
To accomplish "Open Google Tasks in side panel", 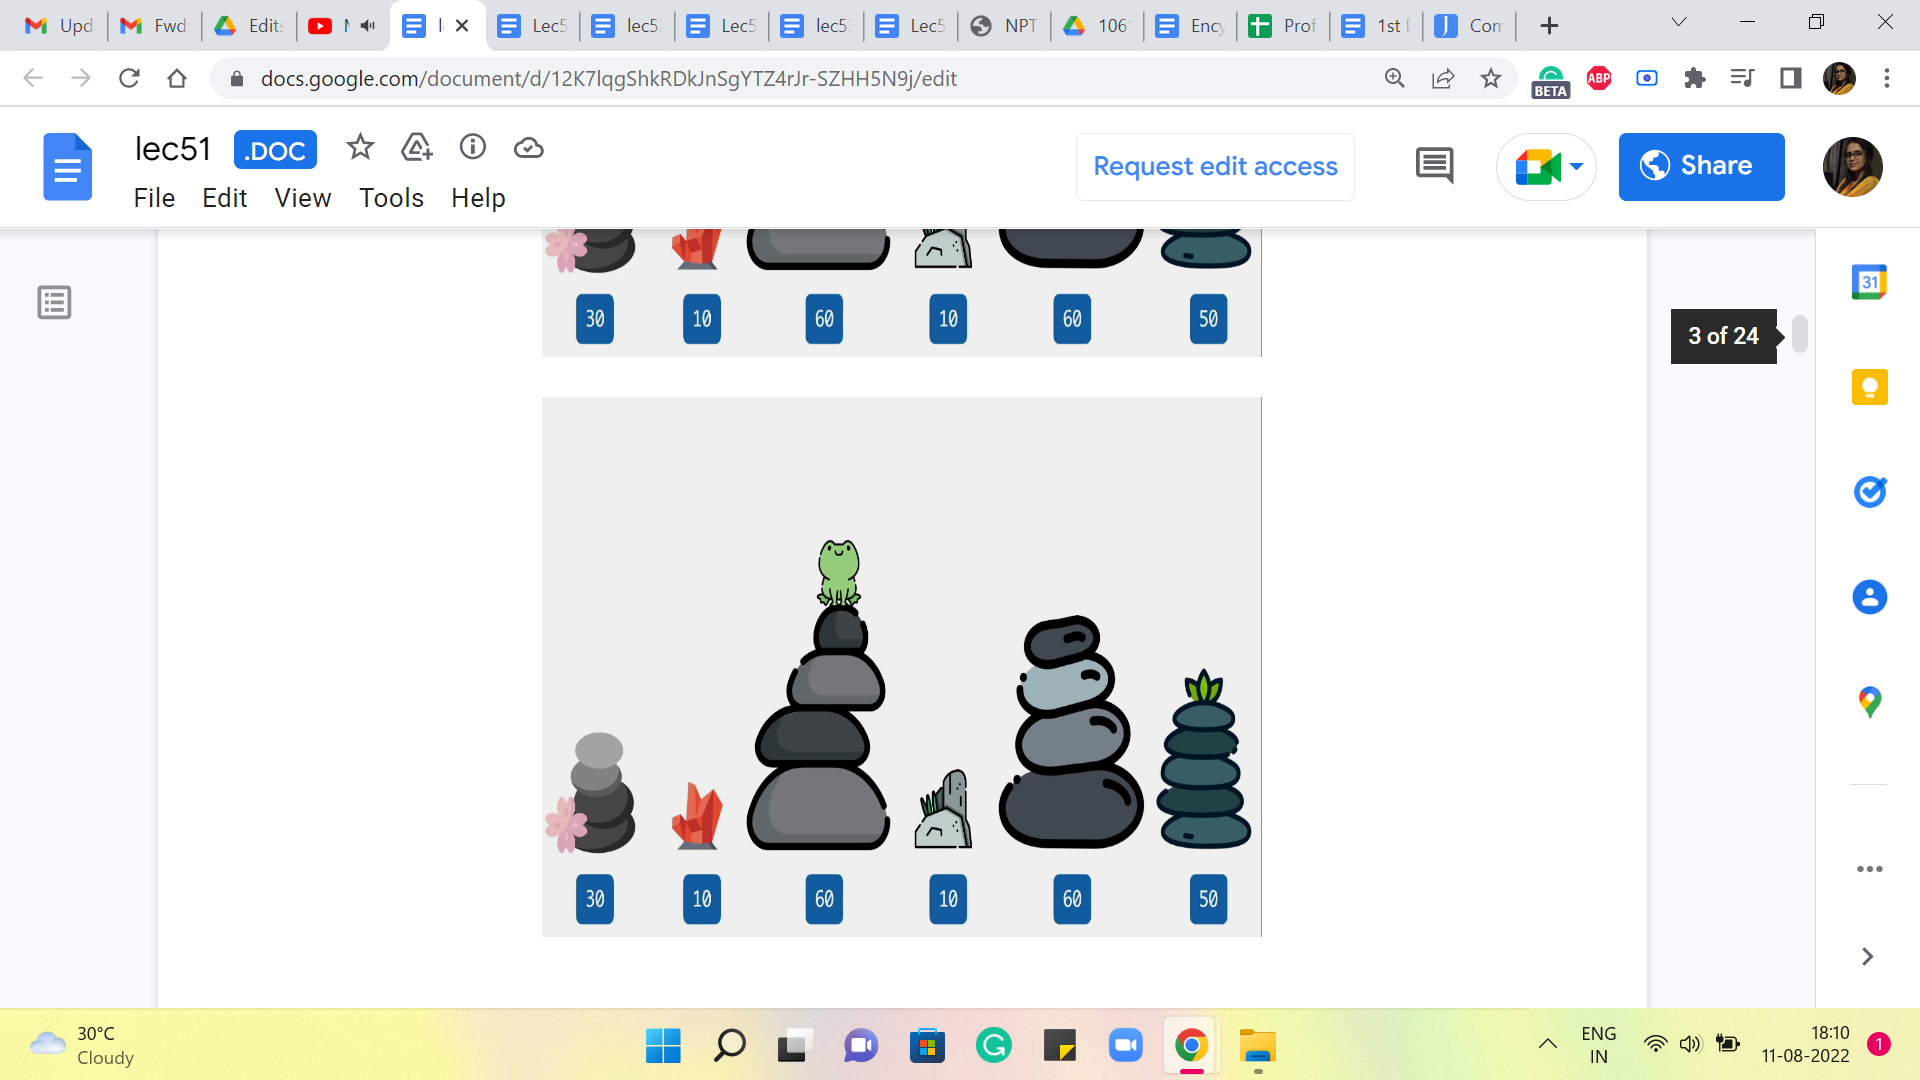I will point(1869,492).
